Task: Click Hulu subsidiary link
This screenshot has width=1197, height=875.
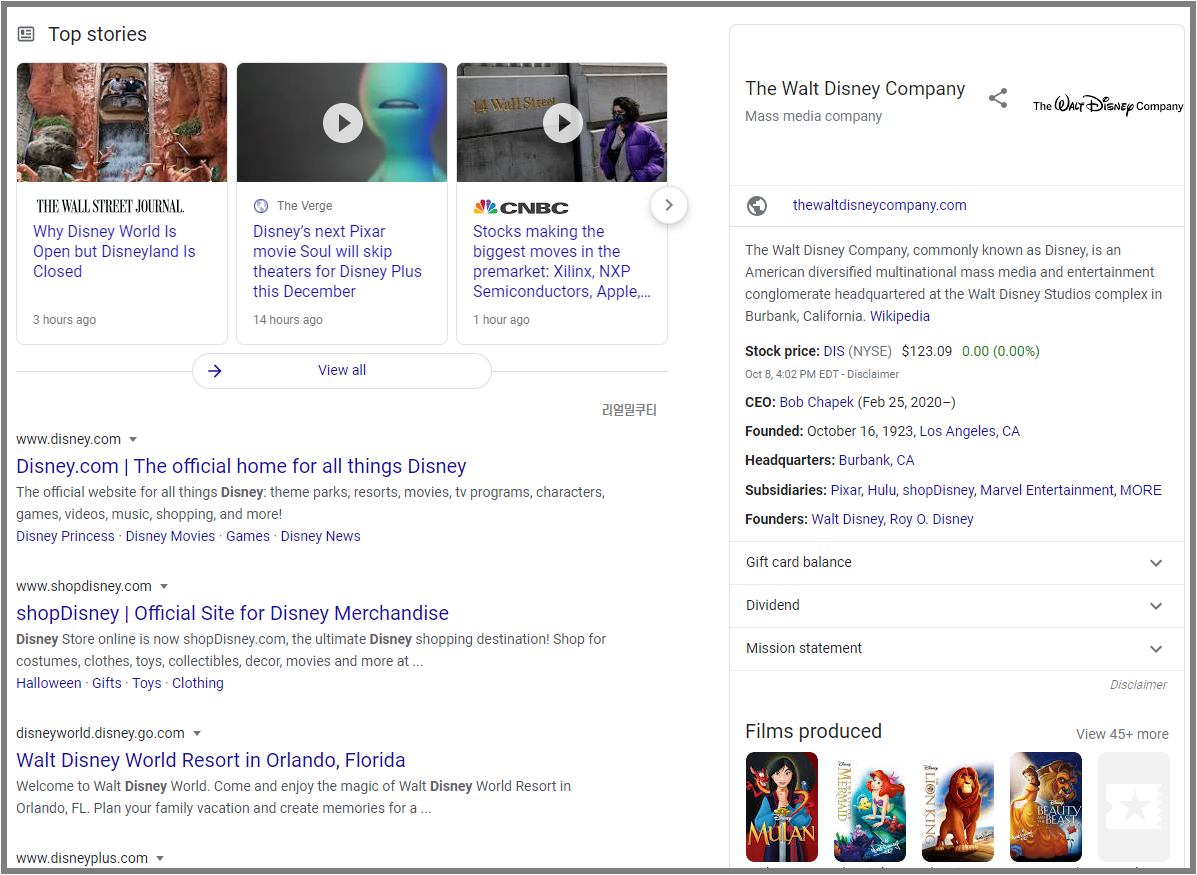Action: coord(881,490)
